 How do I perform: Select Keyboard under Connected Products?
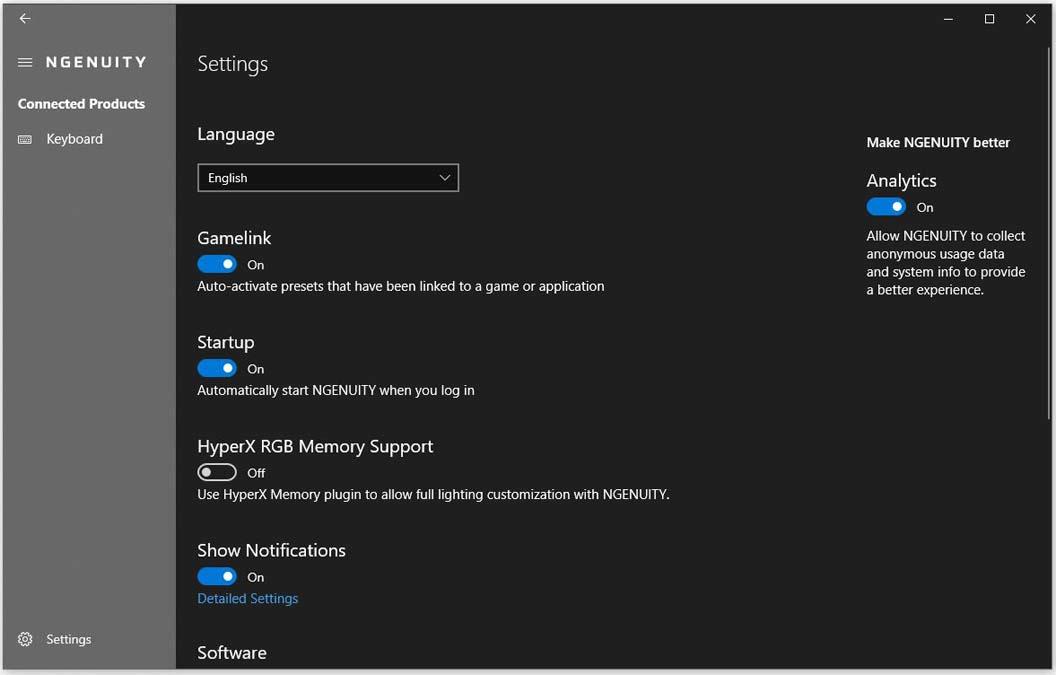coord(75,139)
